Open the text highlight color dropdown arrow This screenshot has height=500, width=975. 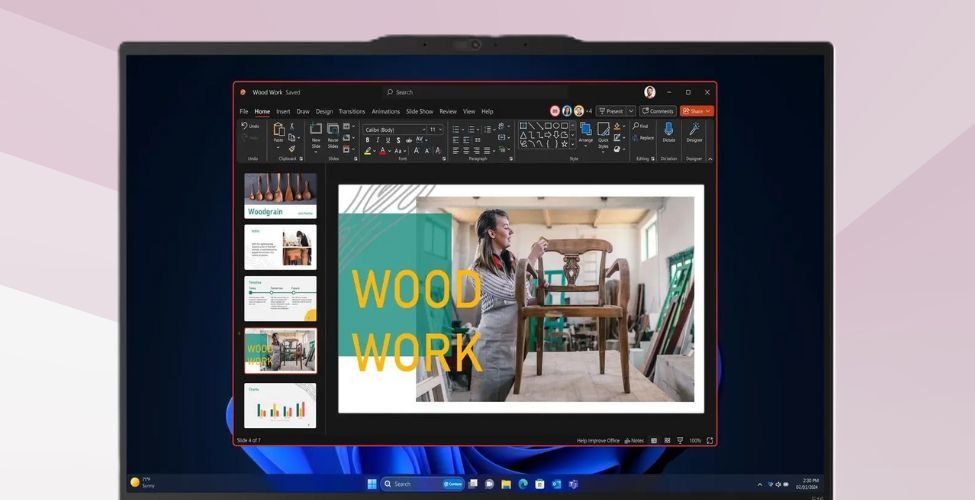(x=375, y=150)
